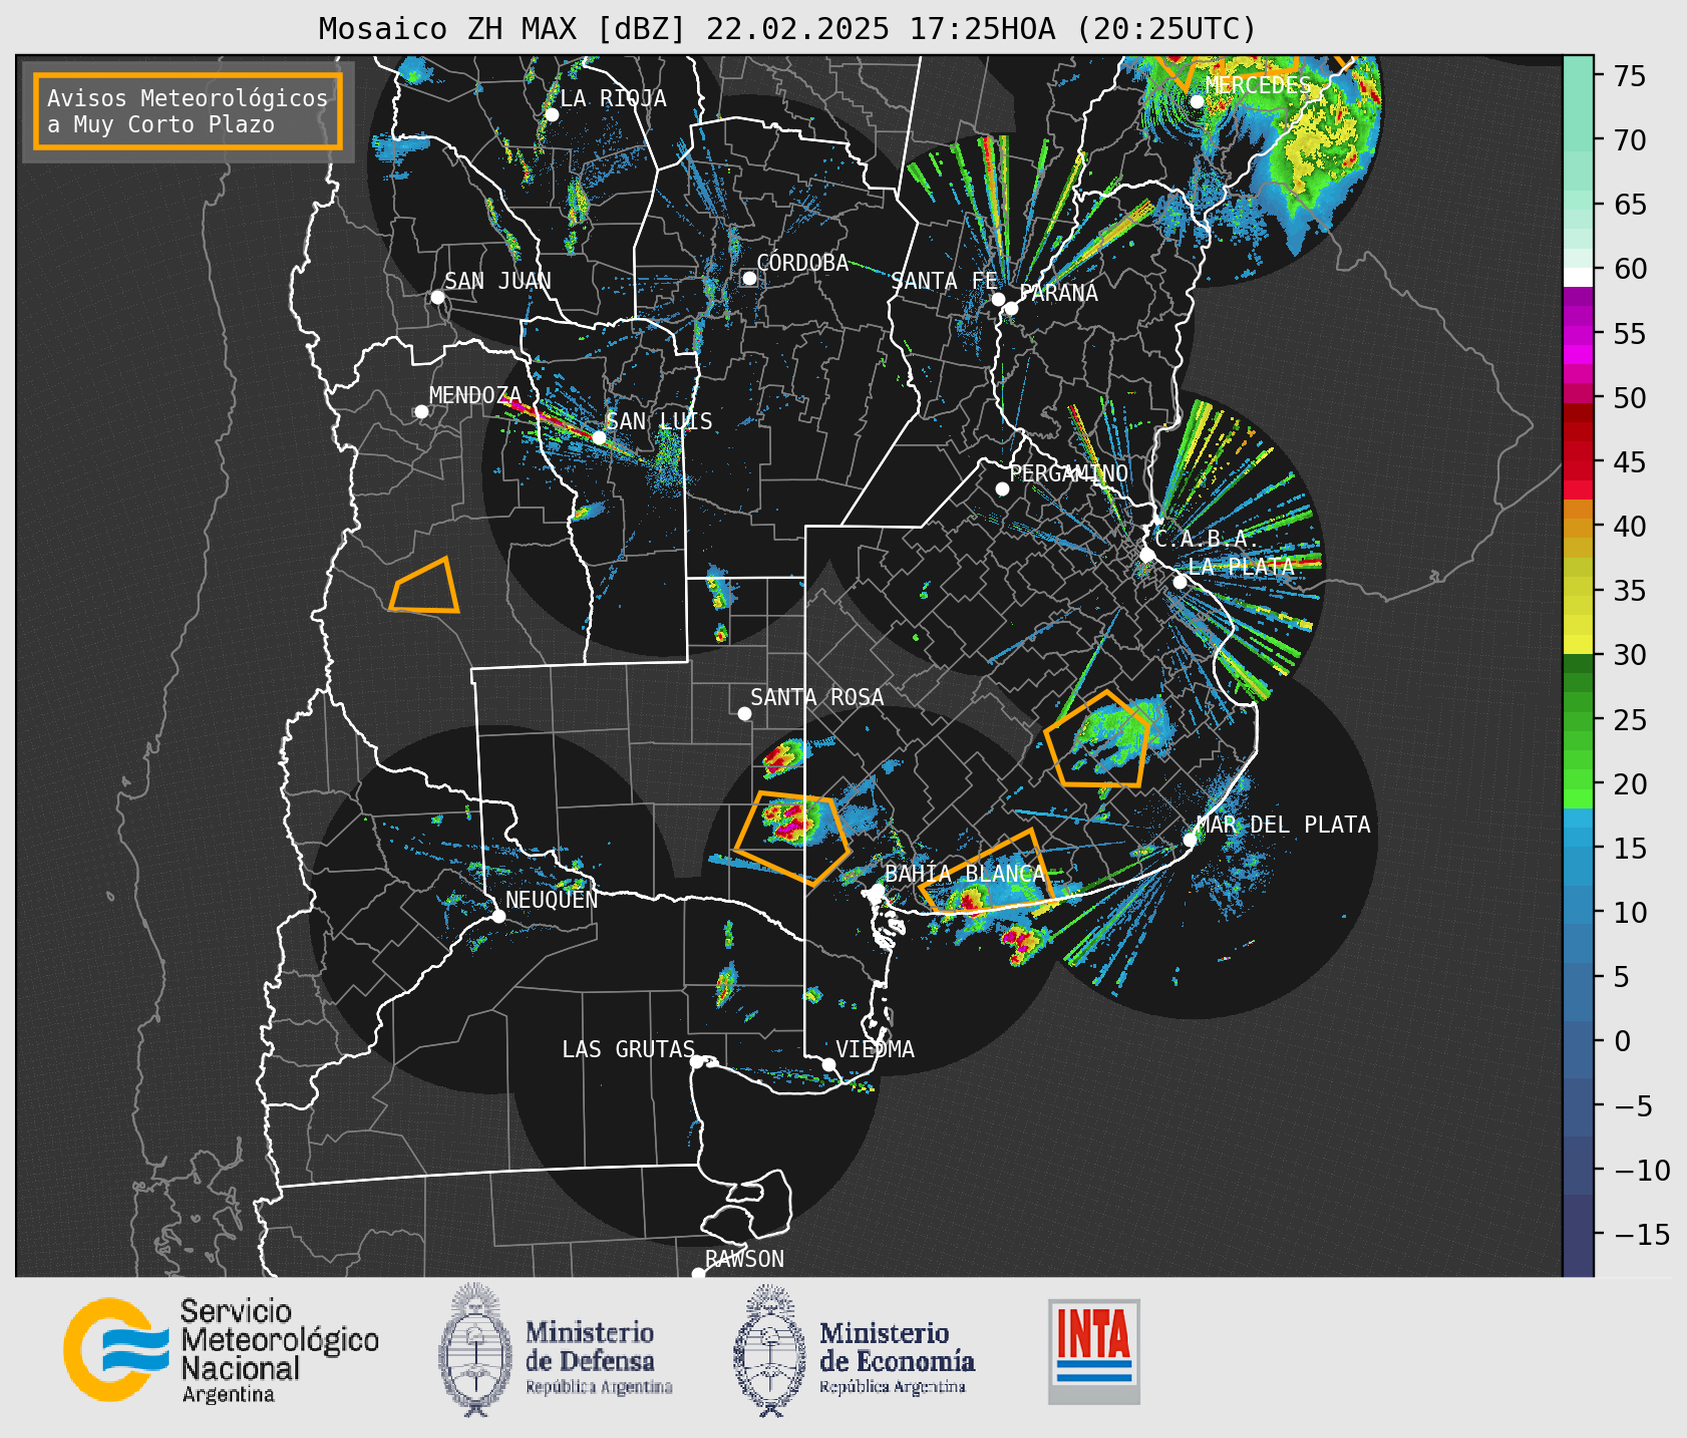1687x1438 pixels.
Task: Click the SAN JUAN city label
Action: click(498, 281)
